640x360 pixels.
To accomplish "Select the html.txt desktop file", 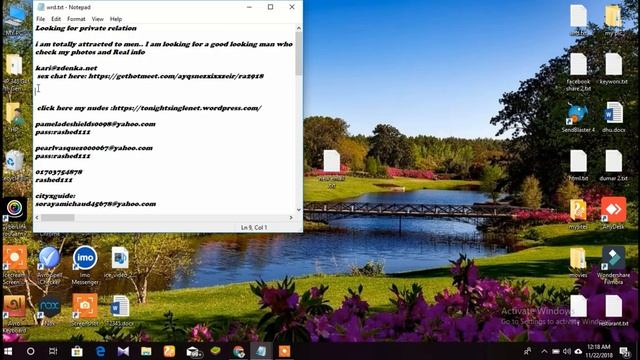I will (578, 165).
